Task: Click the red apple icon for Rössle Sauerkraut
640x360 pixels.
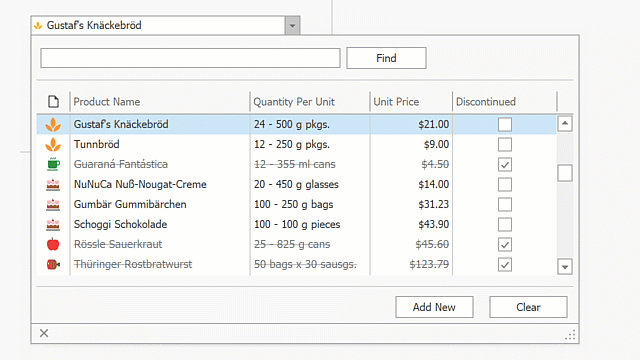Action: click(53, 244)
